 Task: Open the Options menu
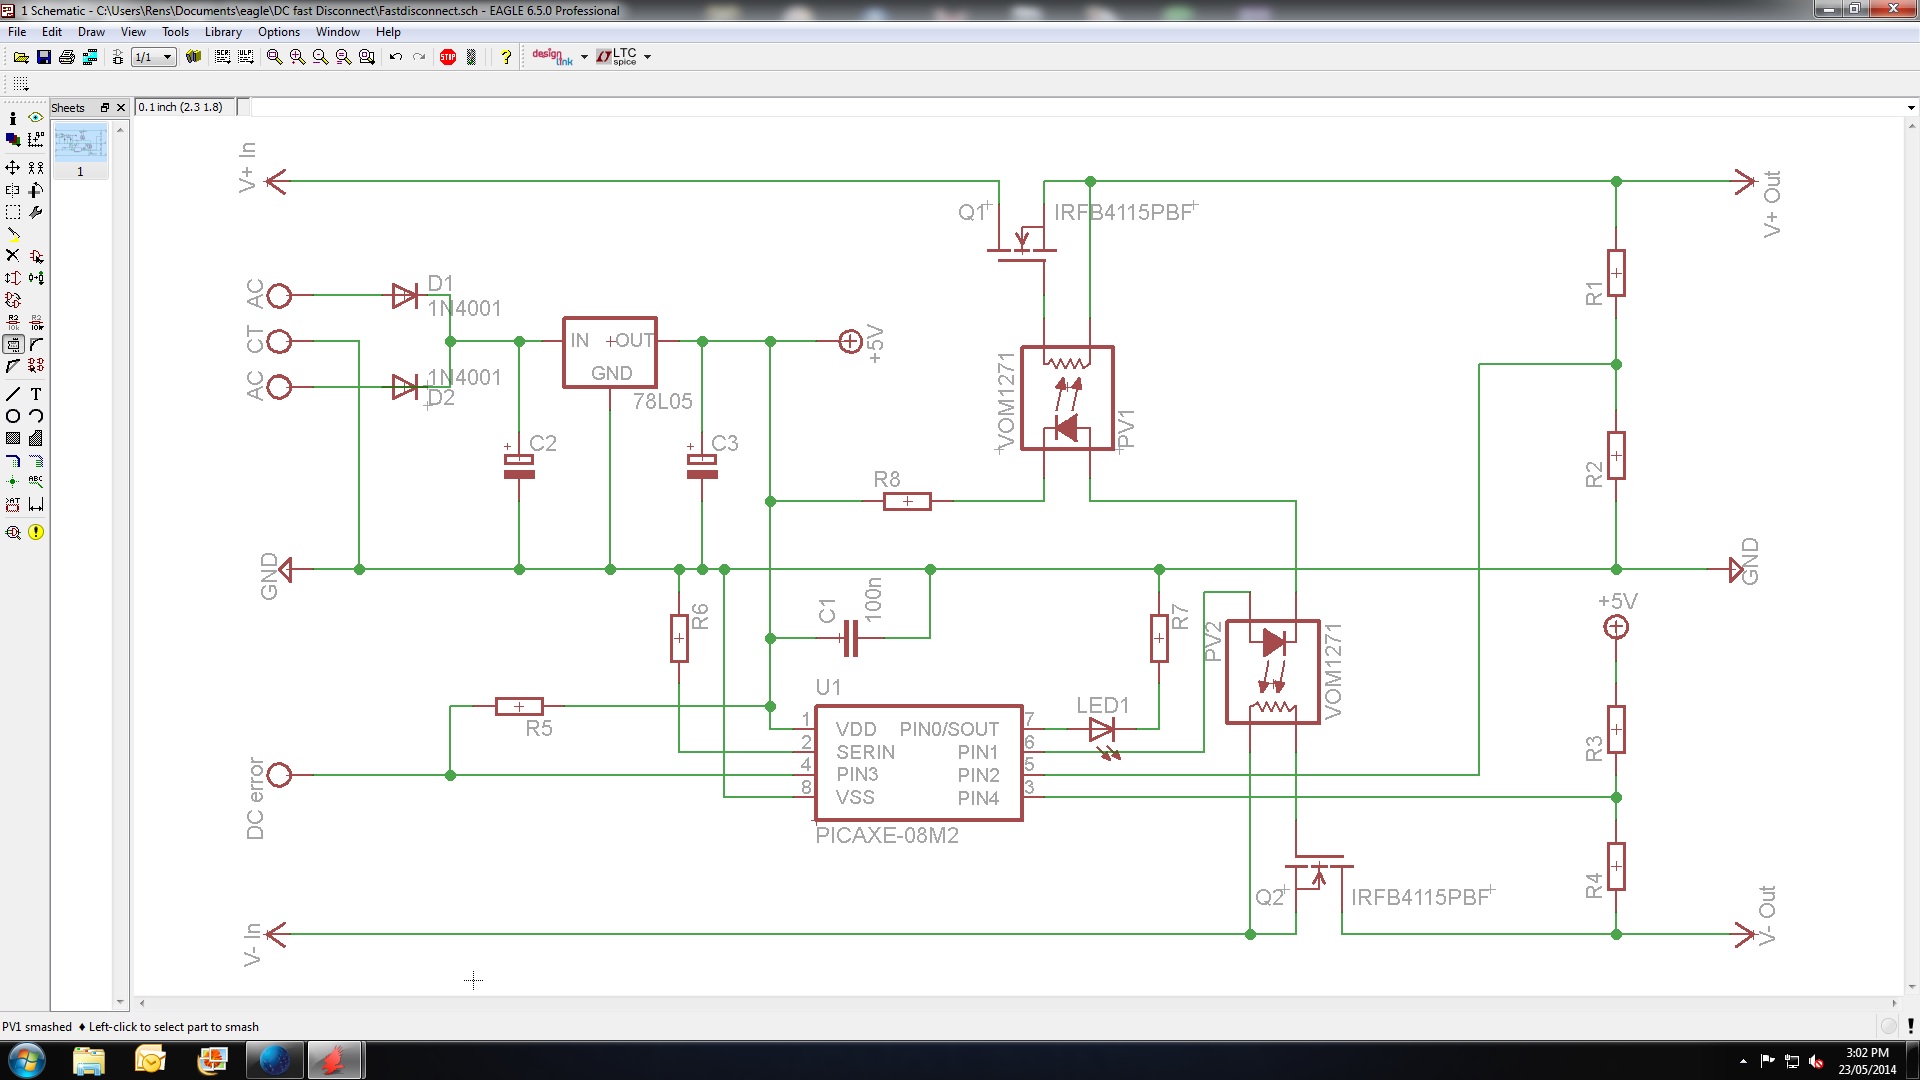[x=279, y=32]
